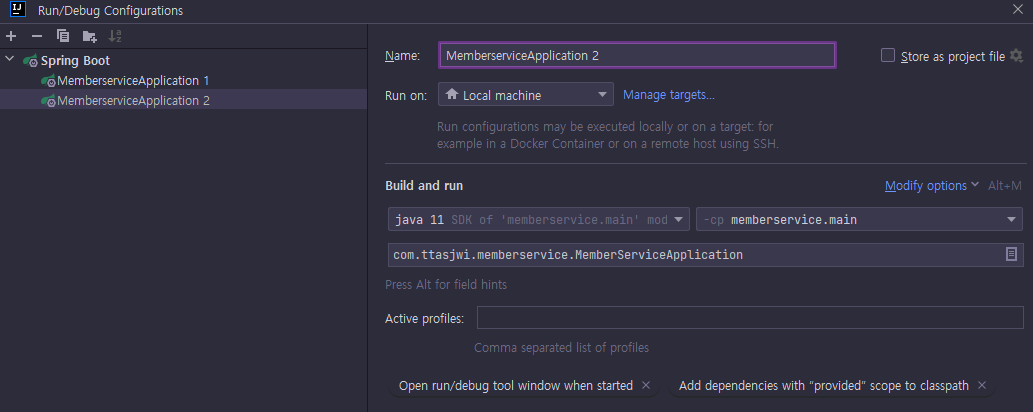The height and width of the screenshot is (412, 1033).
Task: Click the MemberserviceApplication 2 row icon
Action: pyautogui.click(x=48, y=101)
